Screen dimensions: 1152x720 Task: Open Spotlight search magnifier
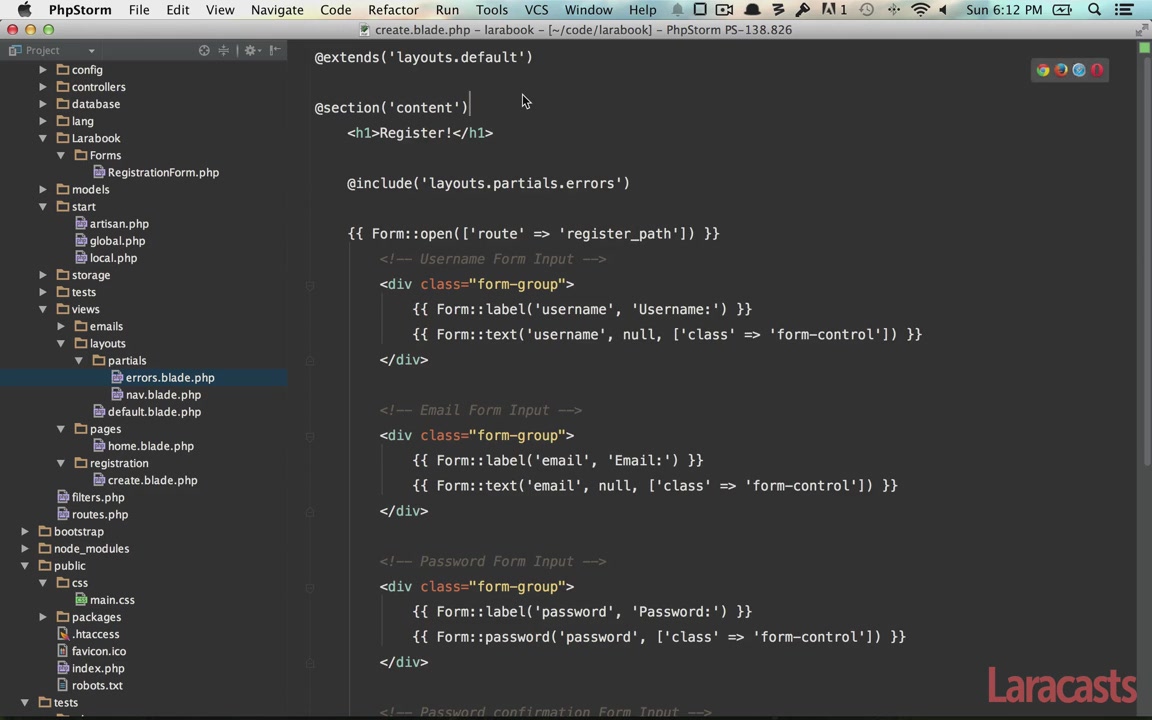coord(1095,10)
